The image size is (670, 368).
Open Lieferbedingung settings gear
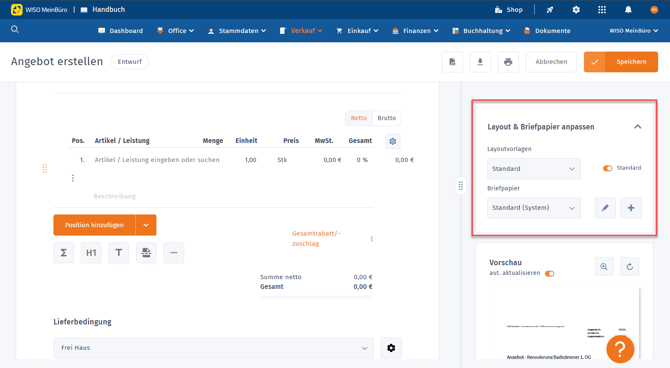391,348
